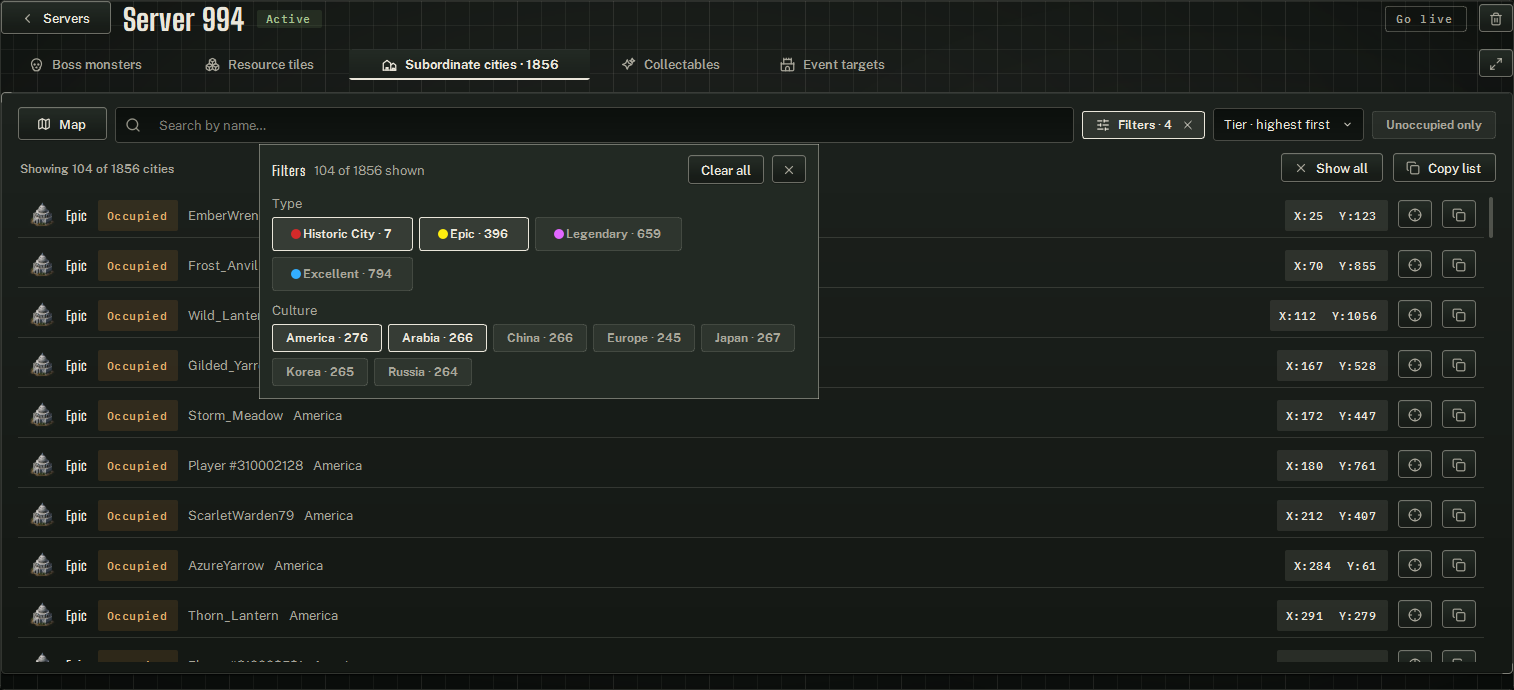Image resolution: width=1514 pixels, height=690 pixels.
Task: Click the search magnifier icon
Action: tap(134, 125)
